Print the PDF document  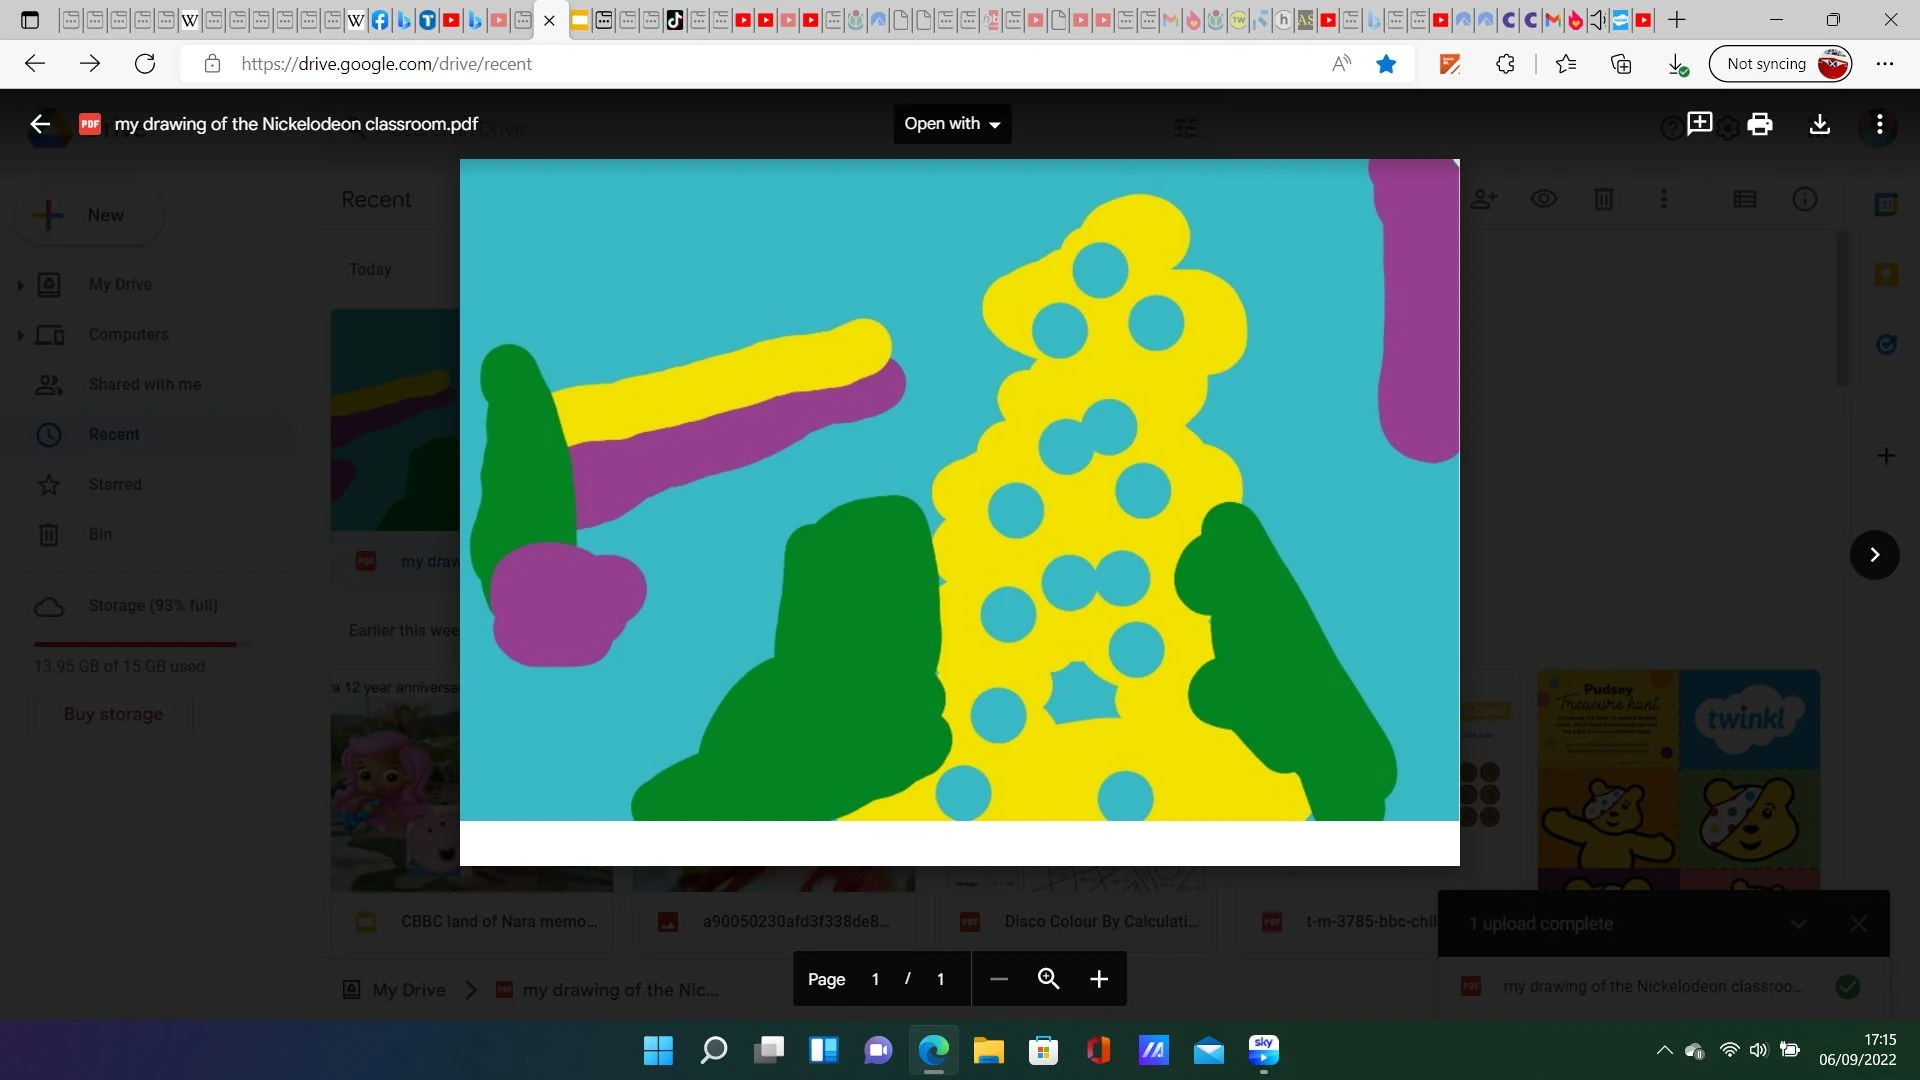pos(1759,124)
